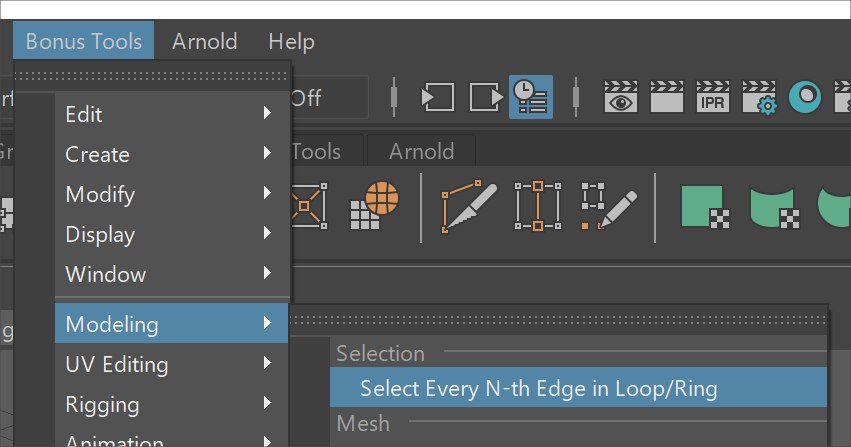Click the orange sphere grid shelf icon

pos(374,205)
